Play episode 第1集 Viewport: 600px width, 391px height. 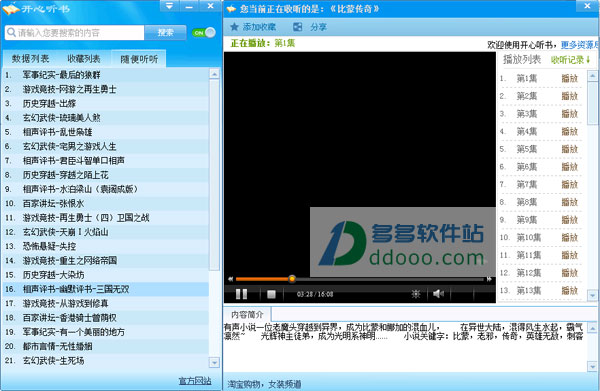coord(569,78)
